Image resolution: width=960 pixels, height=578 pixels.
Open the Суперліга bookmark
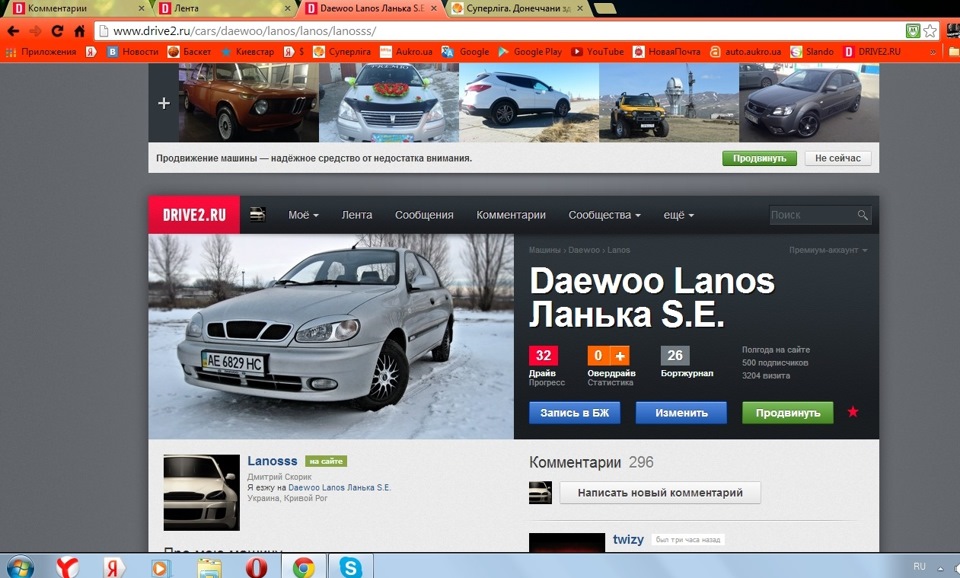[342, 52]
